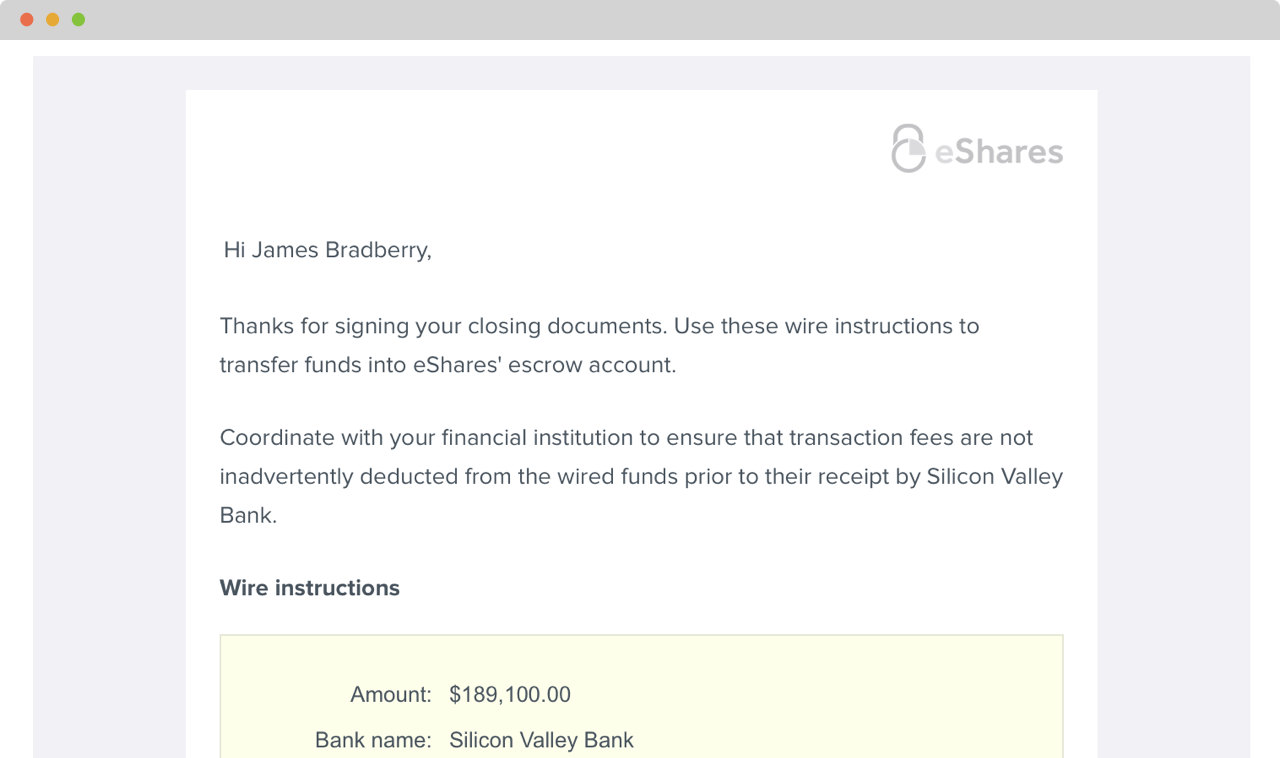Click the word "Bank." ending the paragraph

[x=248, y=516]
